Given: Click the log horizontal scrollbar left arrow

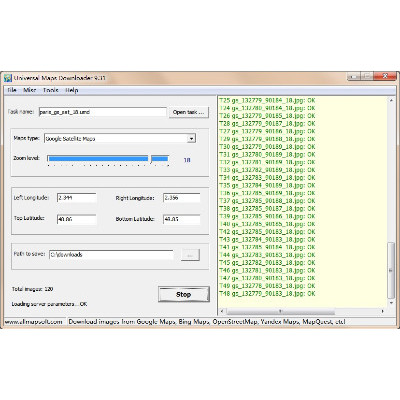Looking at the screenshot, I should click(223, 311).
